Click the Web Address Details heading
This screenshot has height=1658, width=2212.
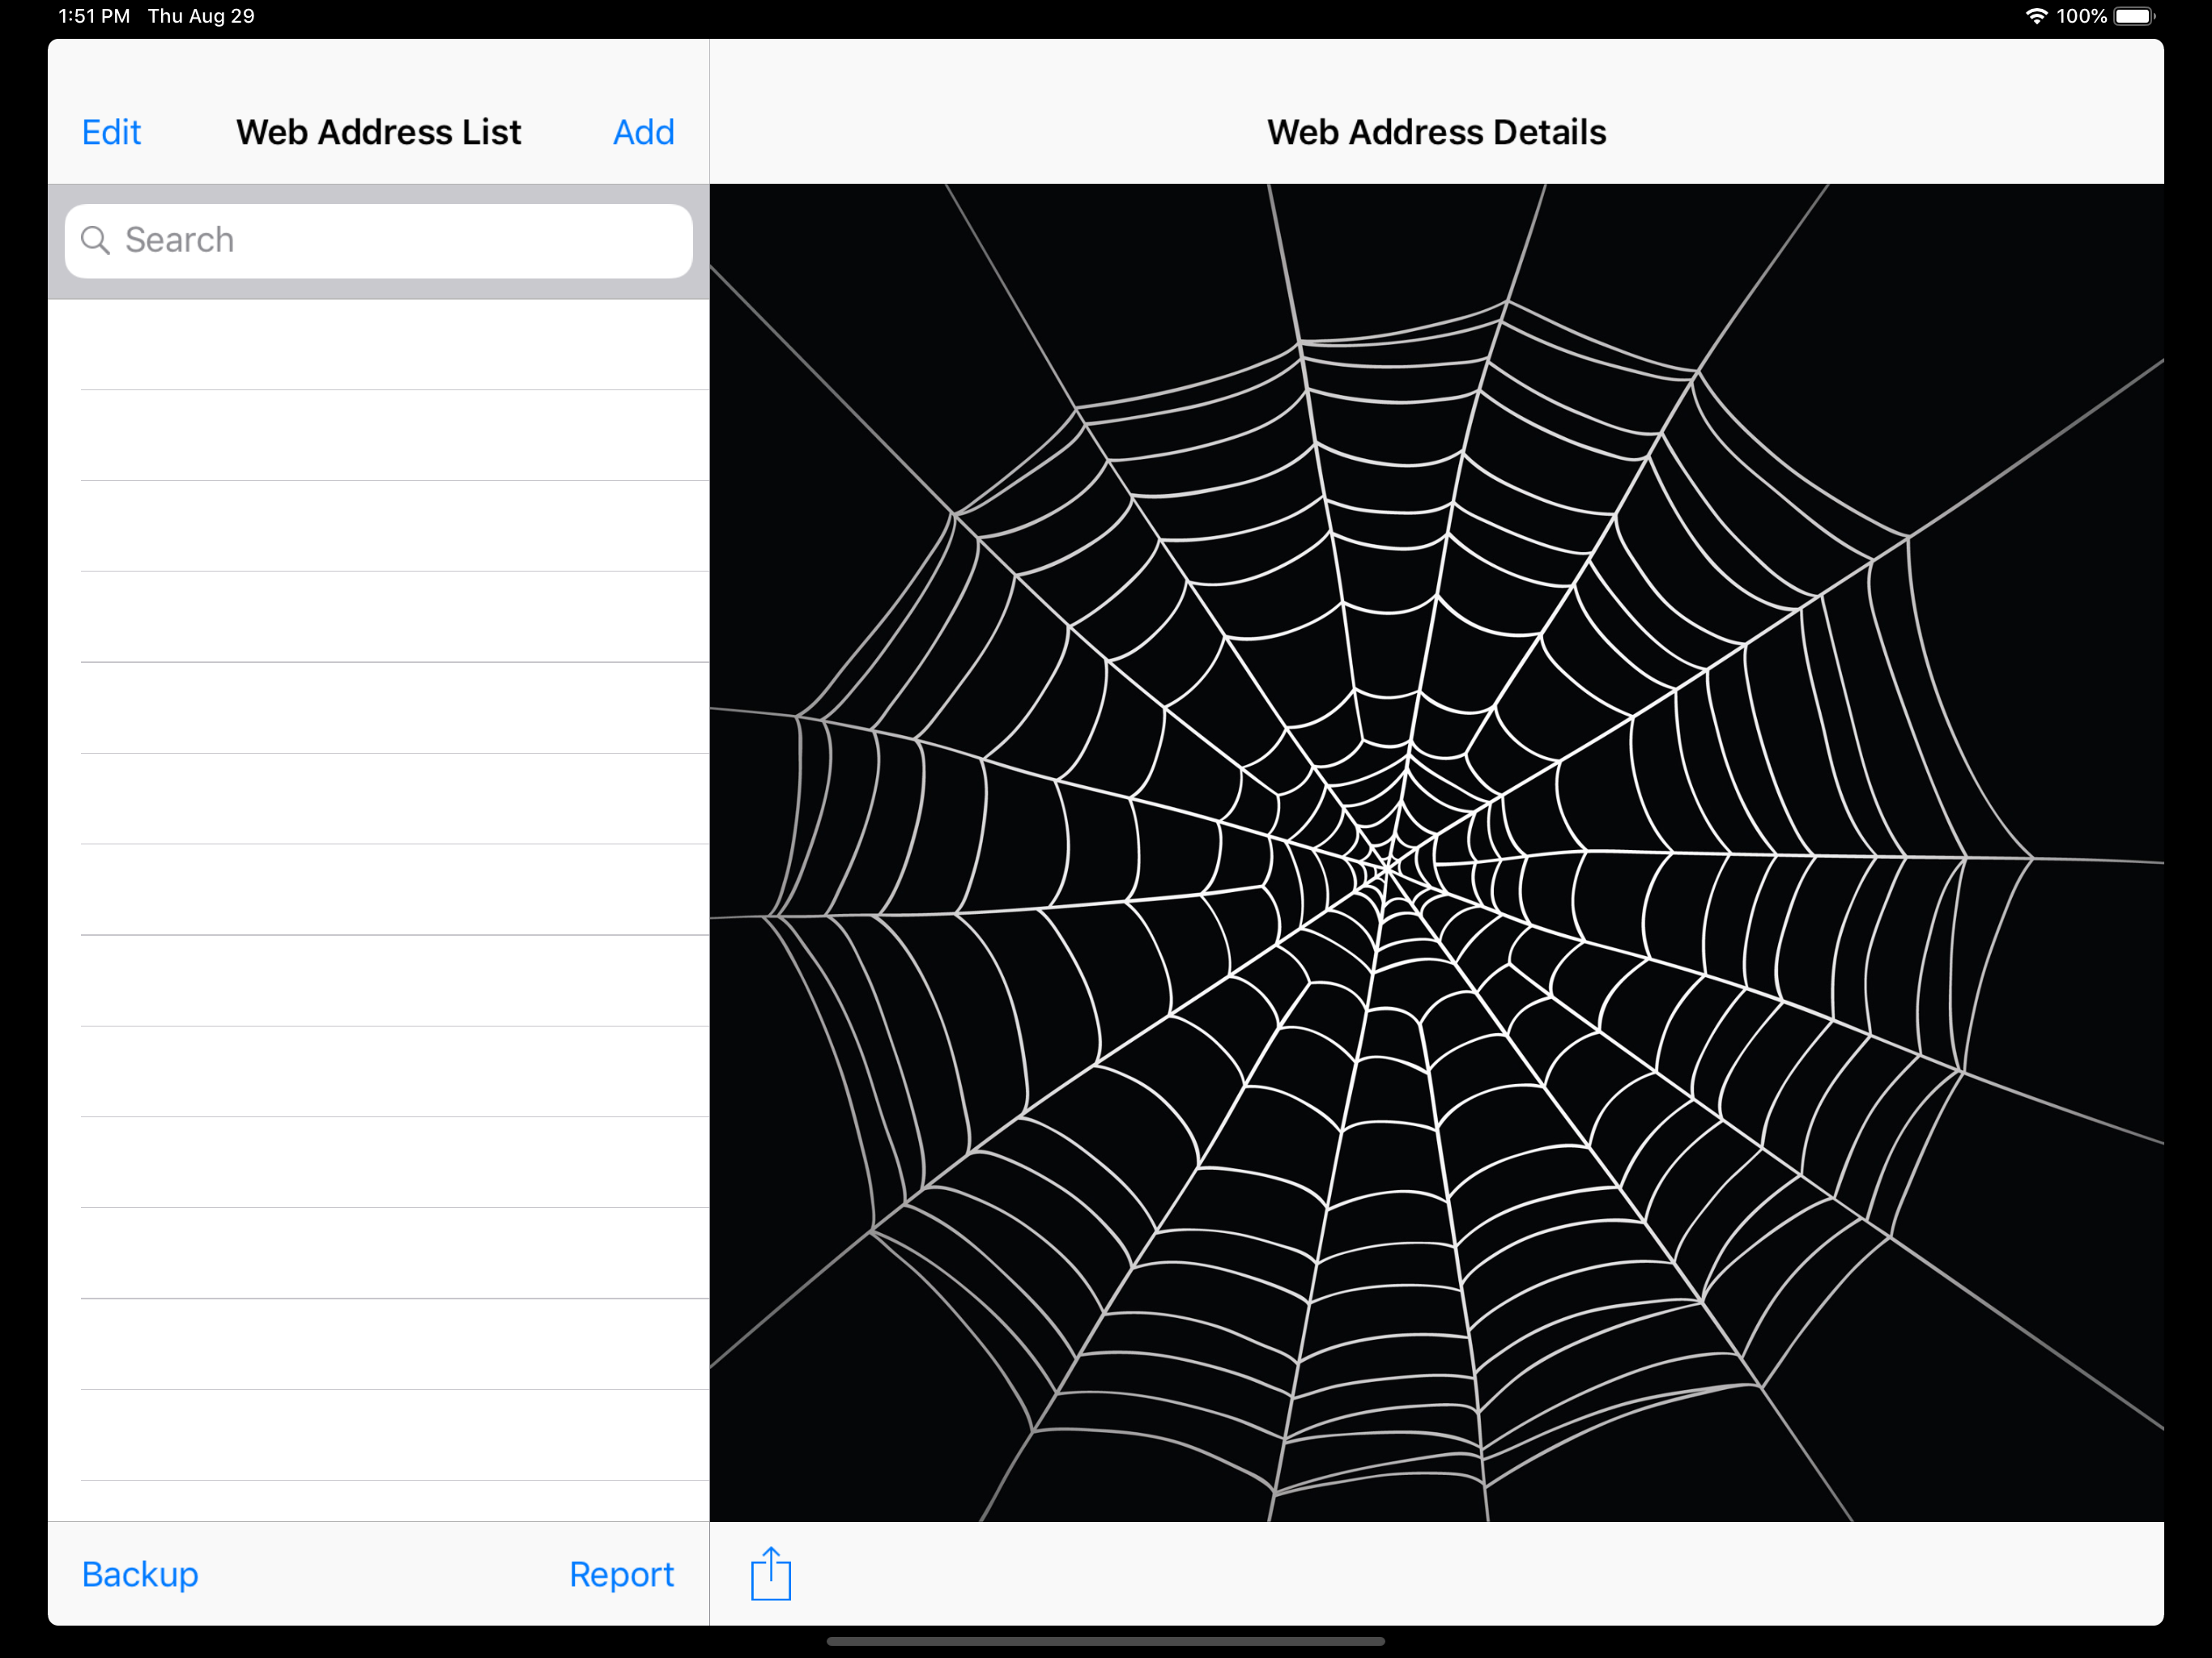pos(1436,132)
